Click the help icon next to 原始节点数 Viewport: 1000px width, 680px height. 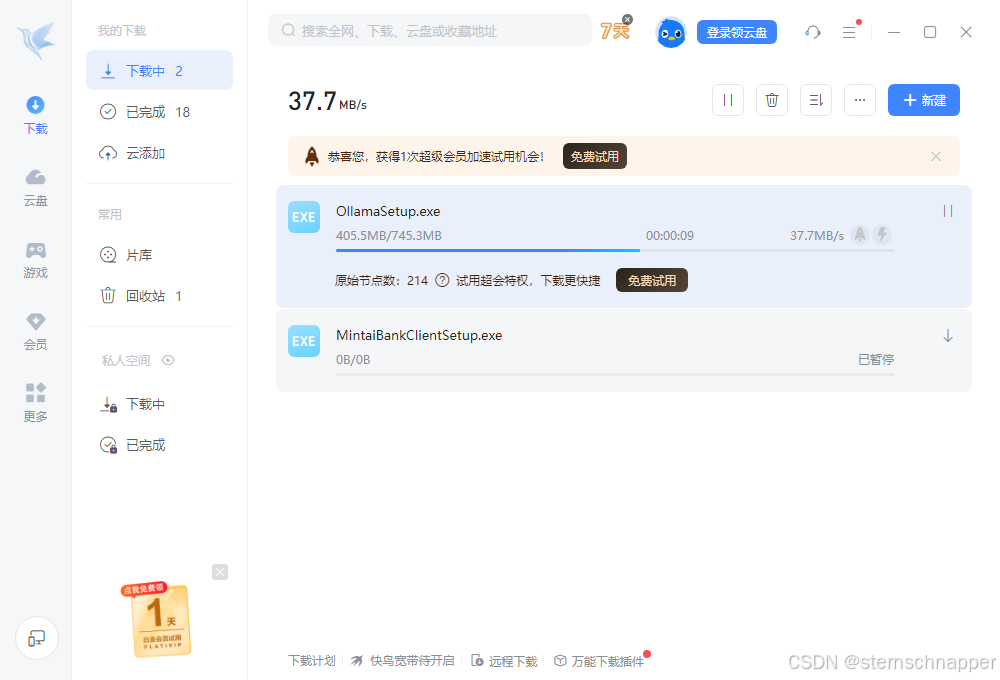pyautogui.click(x=442, y=281)
